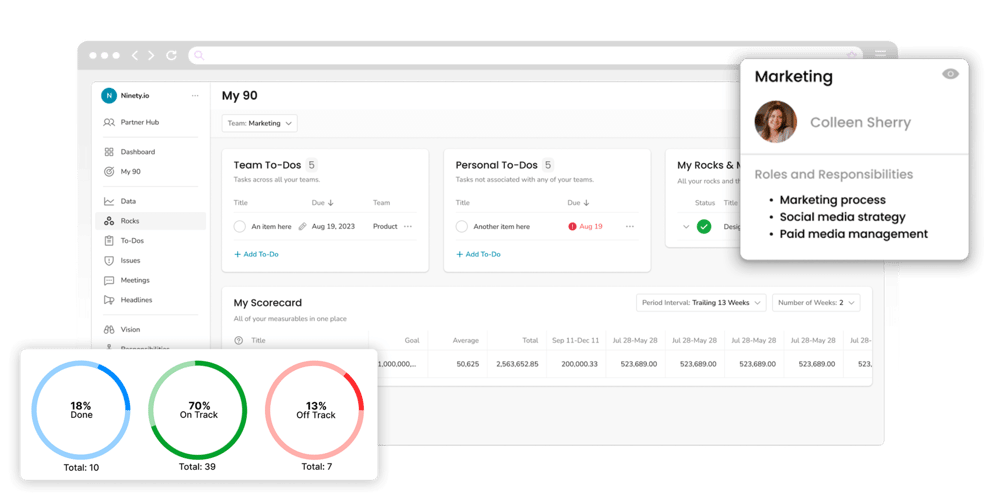Click Add To-Do under Team To-Dos

click(x=256, y=254)
